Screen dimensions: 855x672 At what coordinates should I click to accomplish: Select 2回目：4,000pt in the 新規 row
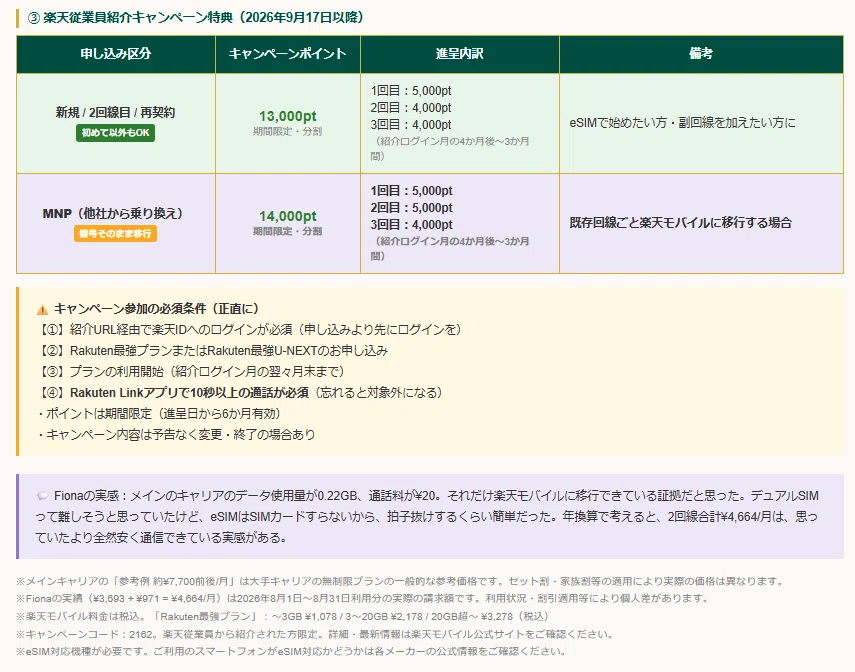tap(411, 107)
